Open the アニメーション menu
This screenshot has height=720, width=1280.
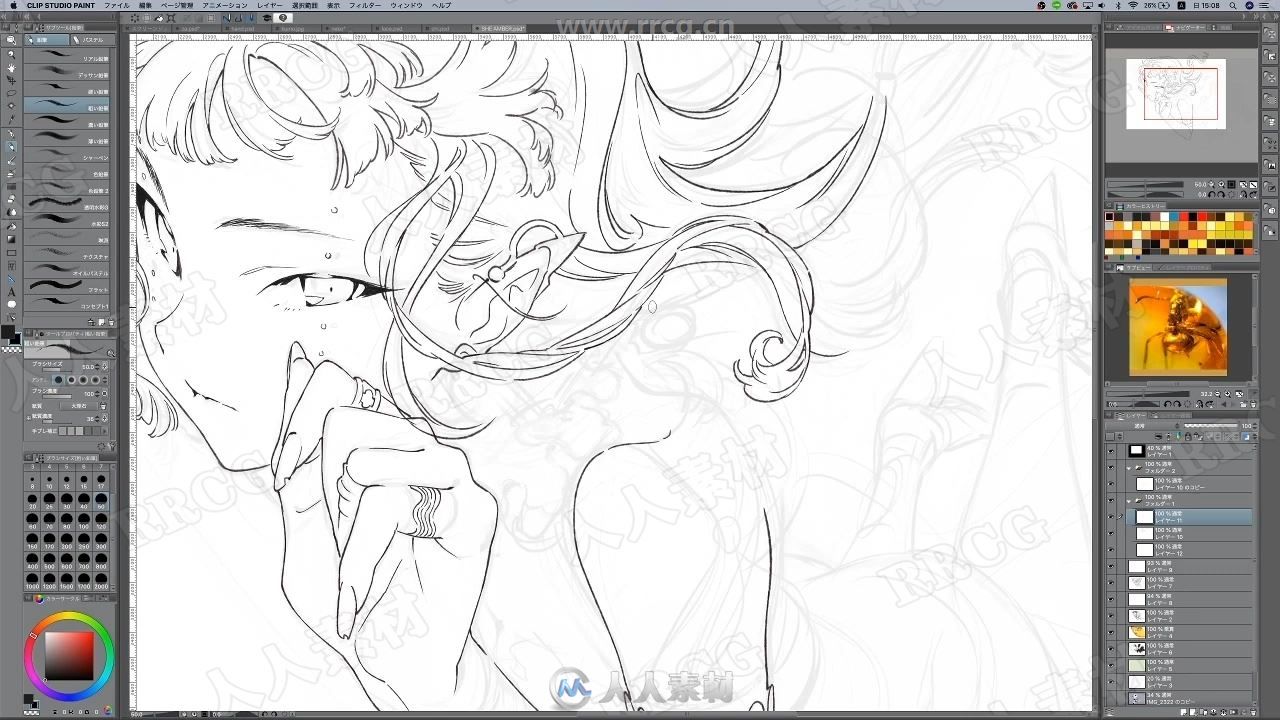click(225, 5)
